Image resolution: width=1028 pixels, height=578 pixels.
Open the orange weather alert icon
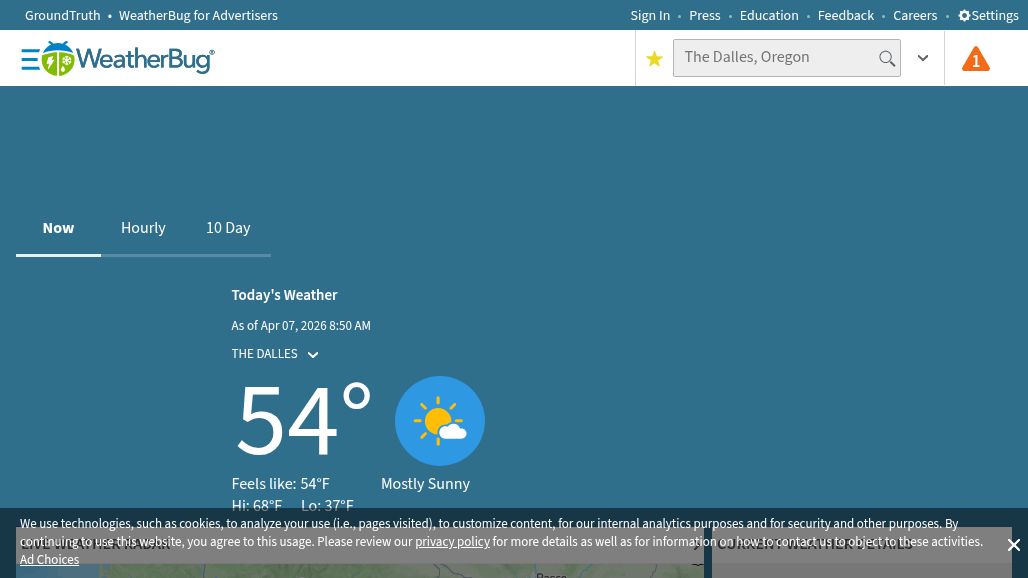coord(975,60)
